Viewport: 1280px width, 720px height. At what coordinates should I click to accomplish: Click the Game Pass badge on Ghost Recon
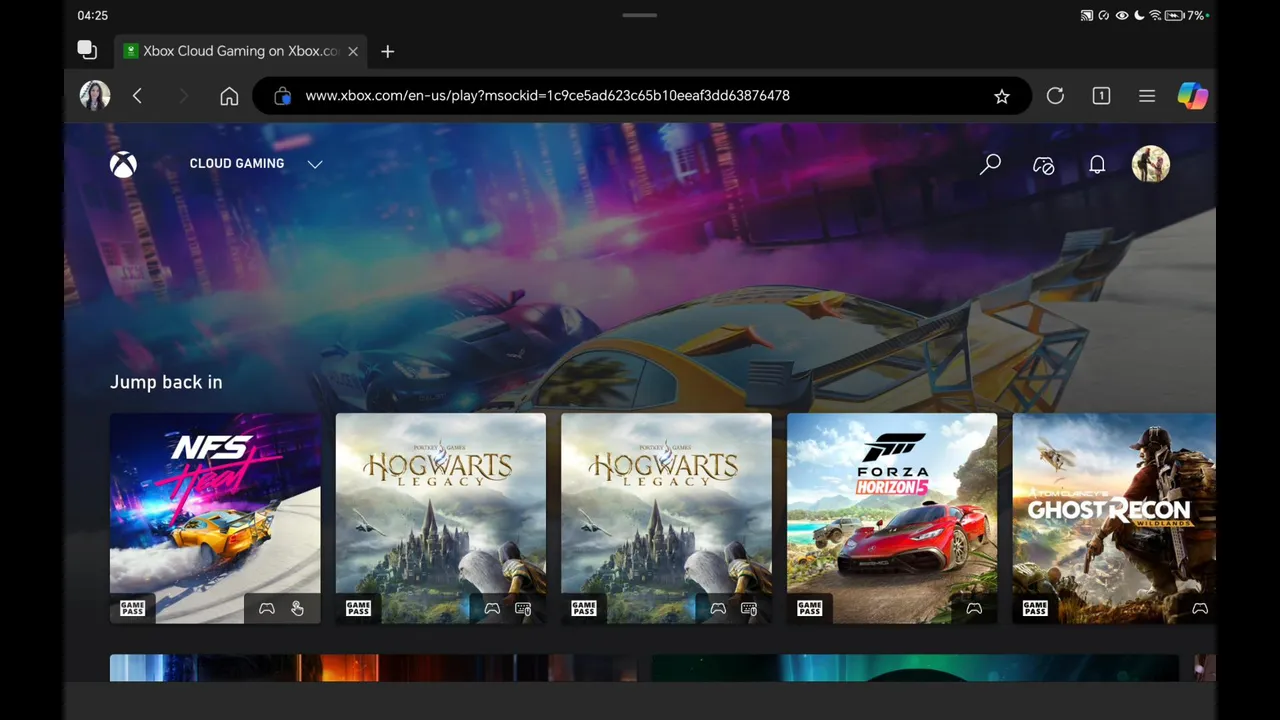(x=1035, y=608)
